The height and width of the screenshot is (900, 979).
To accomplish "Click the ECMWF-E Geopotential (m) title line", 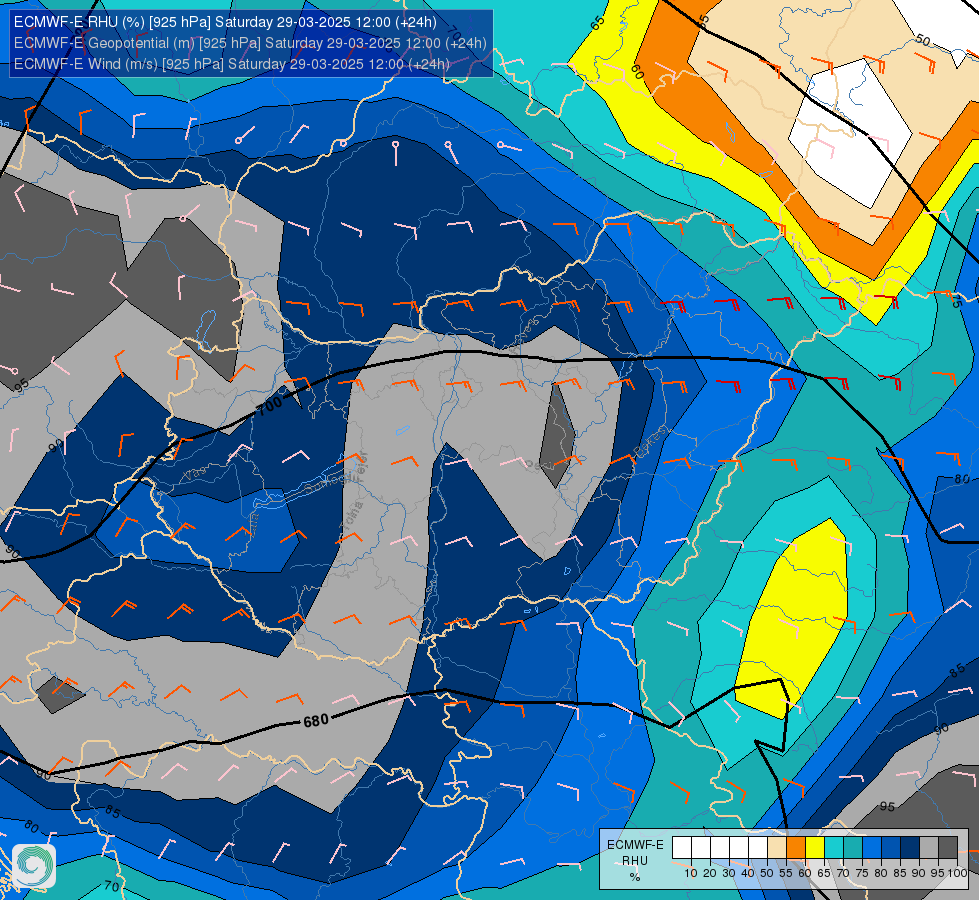I will pos(250,43).
